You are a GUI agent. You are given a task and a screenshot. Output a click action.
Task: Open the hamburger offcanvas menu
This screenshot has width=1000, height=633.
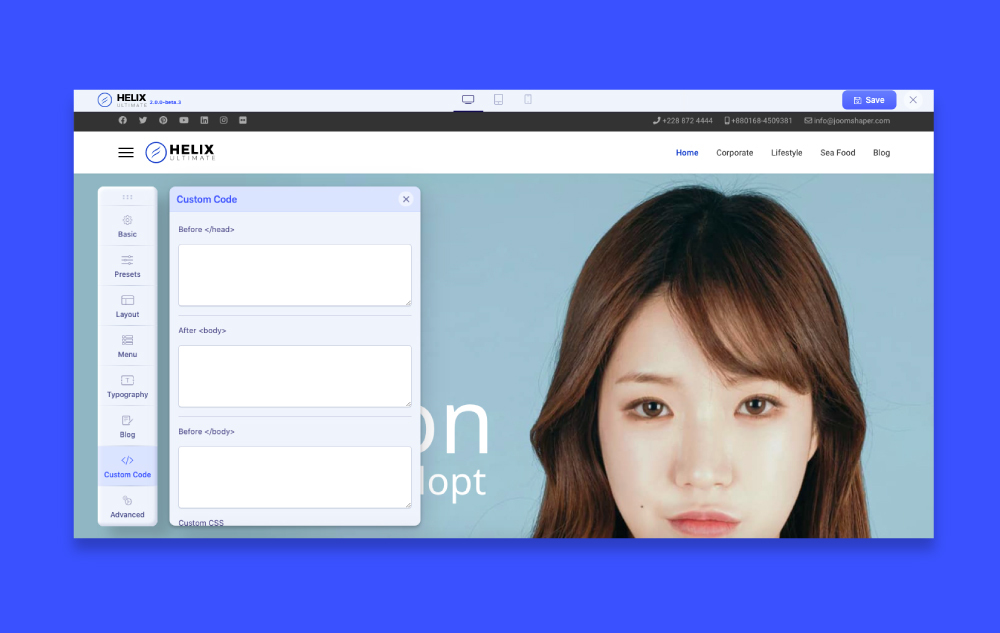[x=126, y=152]
